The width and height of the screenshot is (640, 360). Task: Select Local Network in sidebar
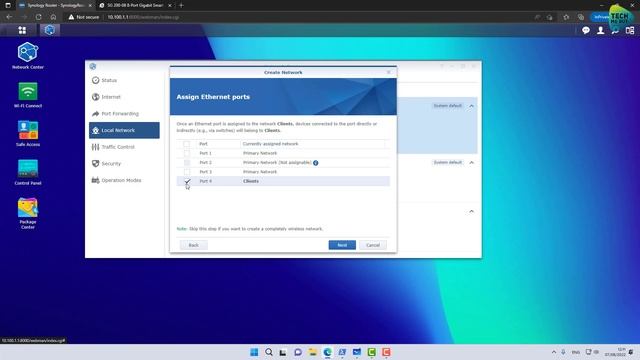click(x=124, y=130)
